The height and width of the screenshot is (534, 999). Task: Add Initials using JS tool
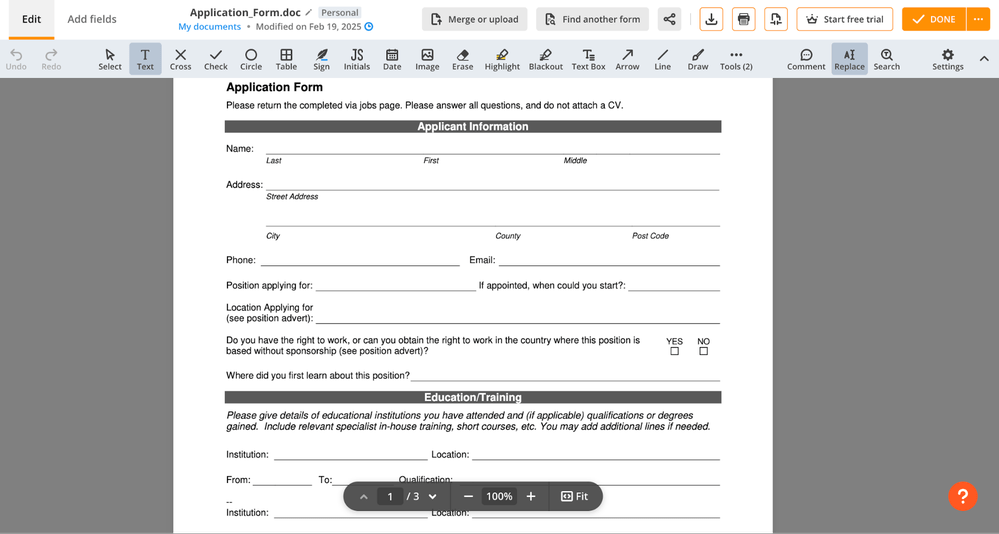click(x=357, y=59)
